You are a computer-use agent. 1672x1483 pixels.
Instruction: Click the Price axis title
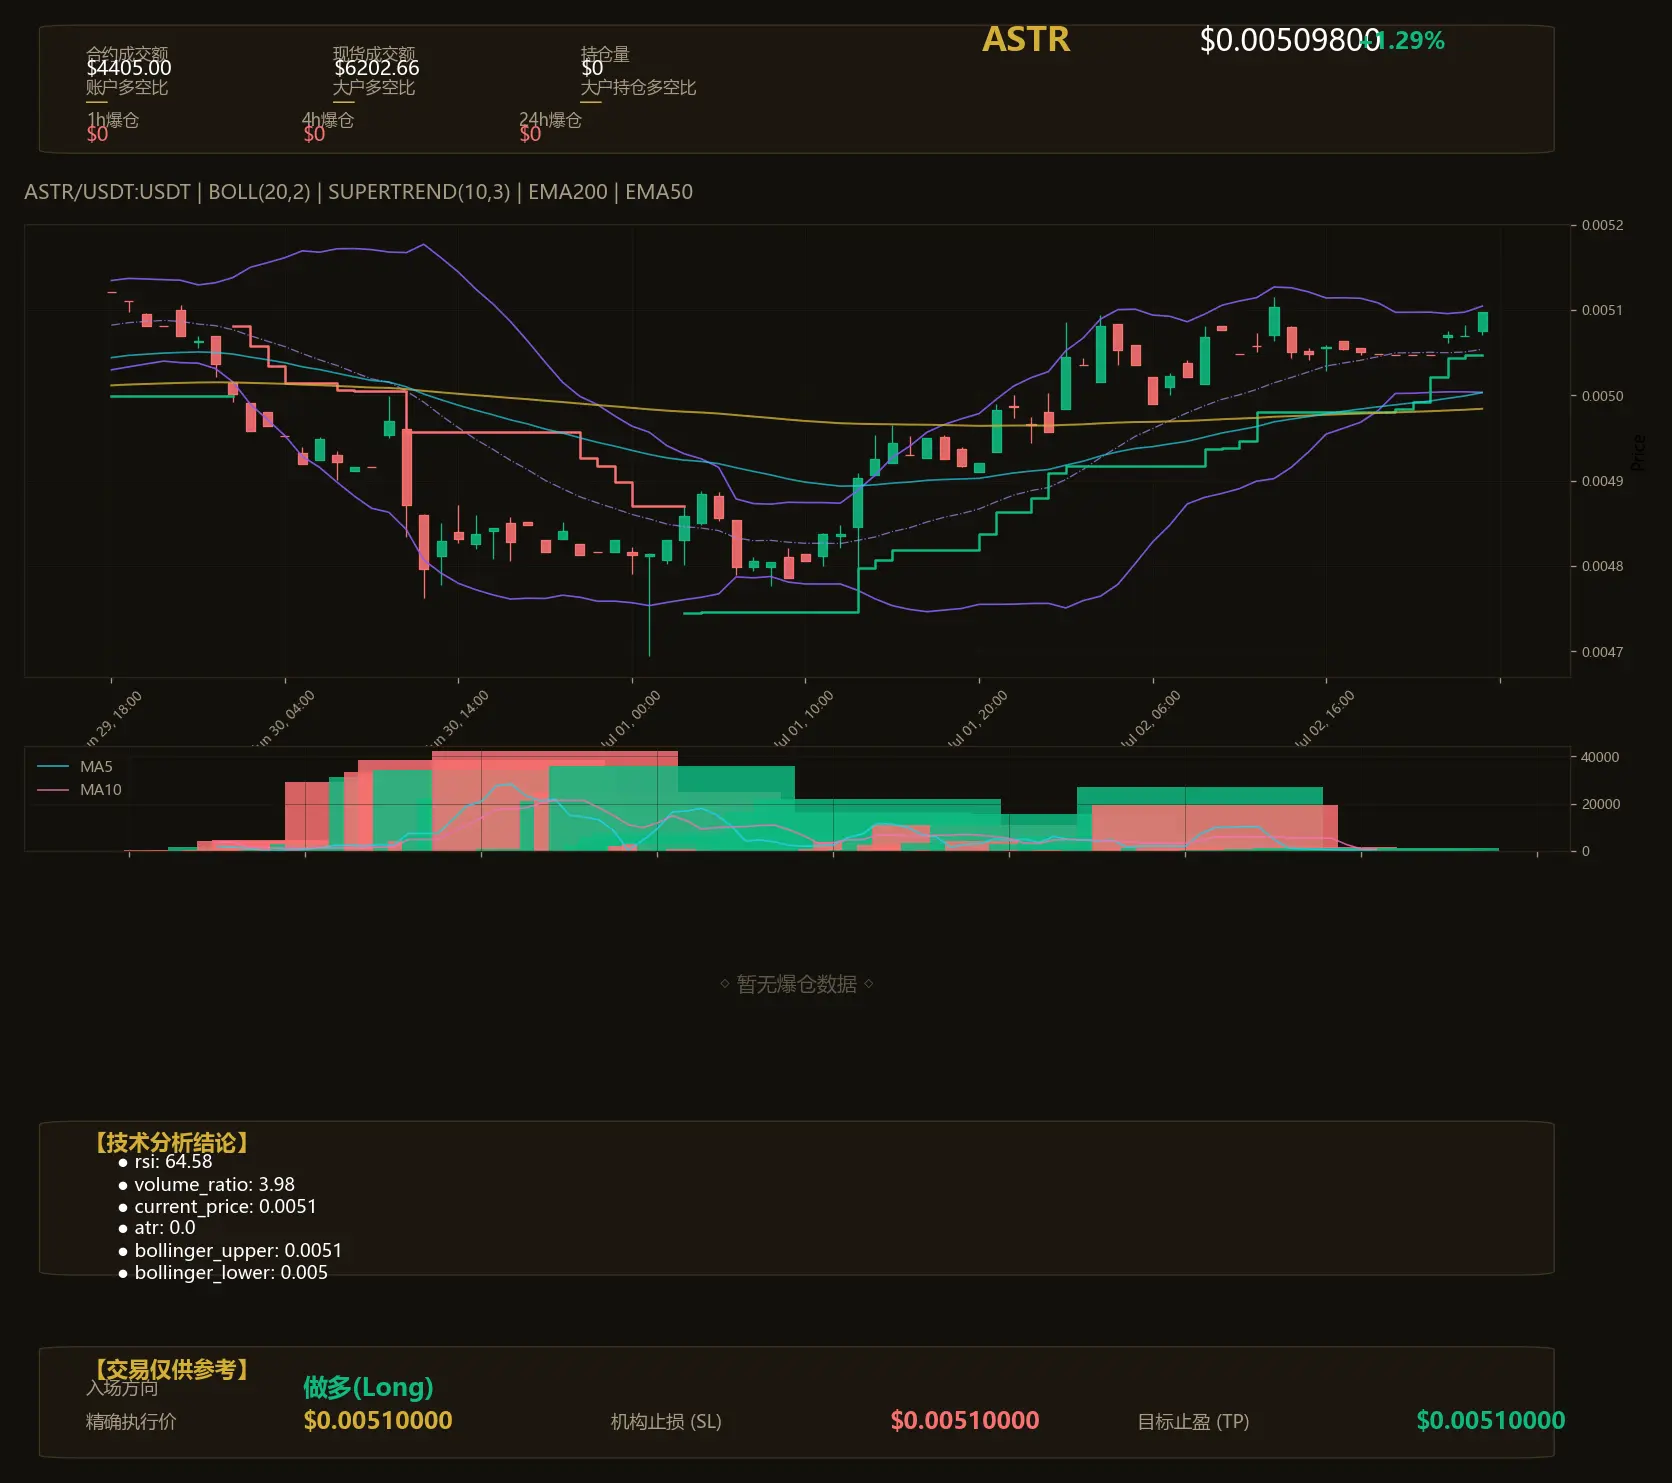click(1638, 453)
